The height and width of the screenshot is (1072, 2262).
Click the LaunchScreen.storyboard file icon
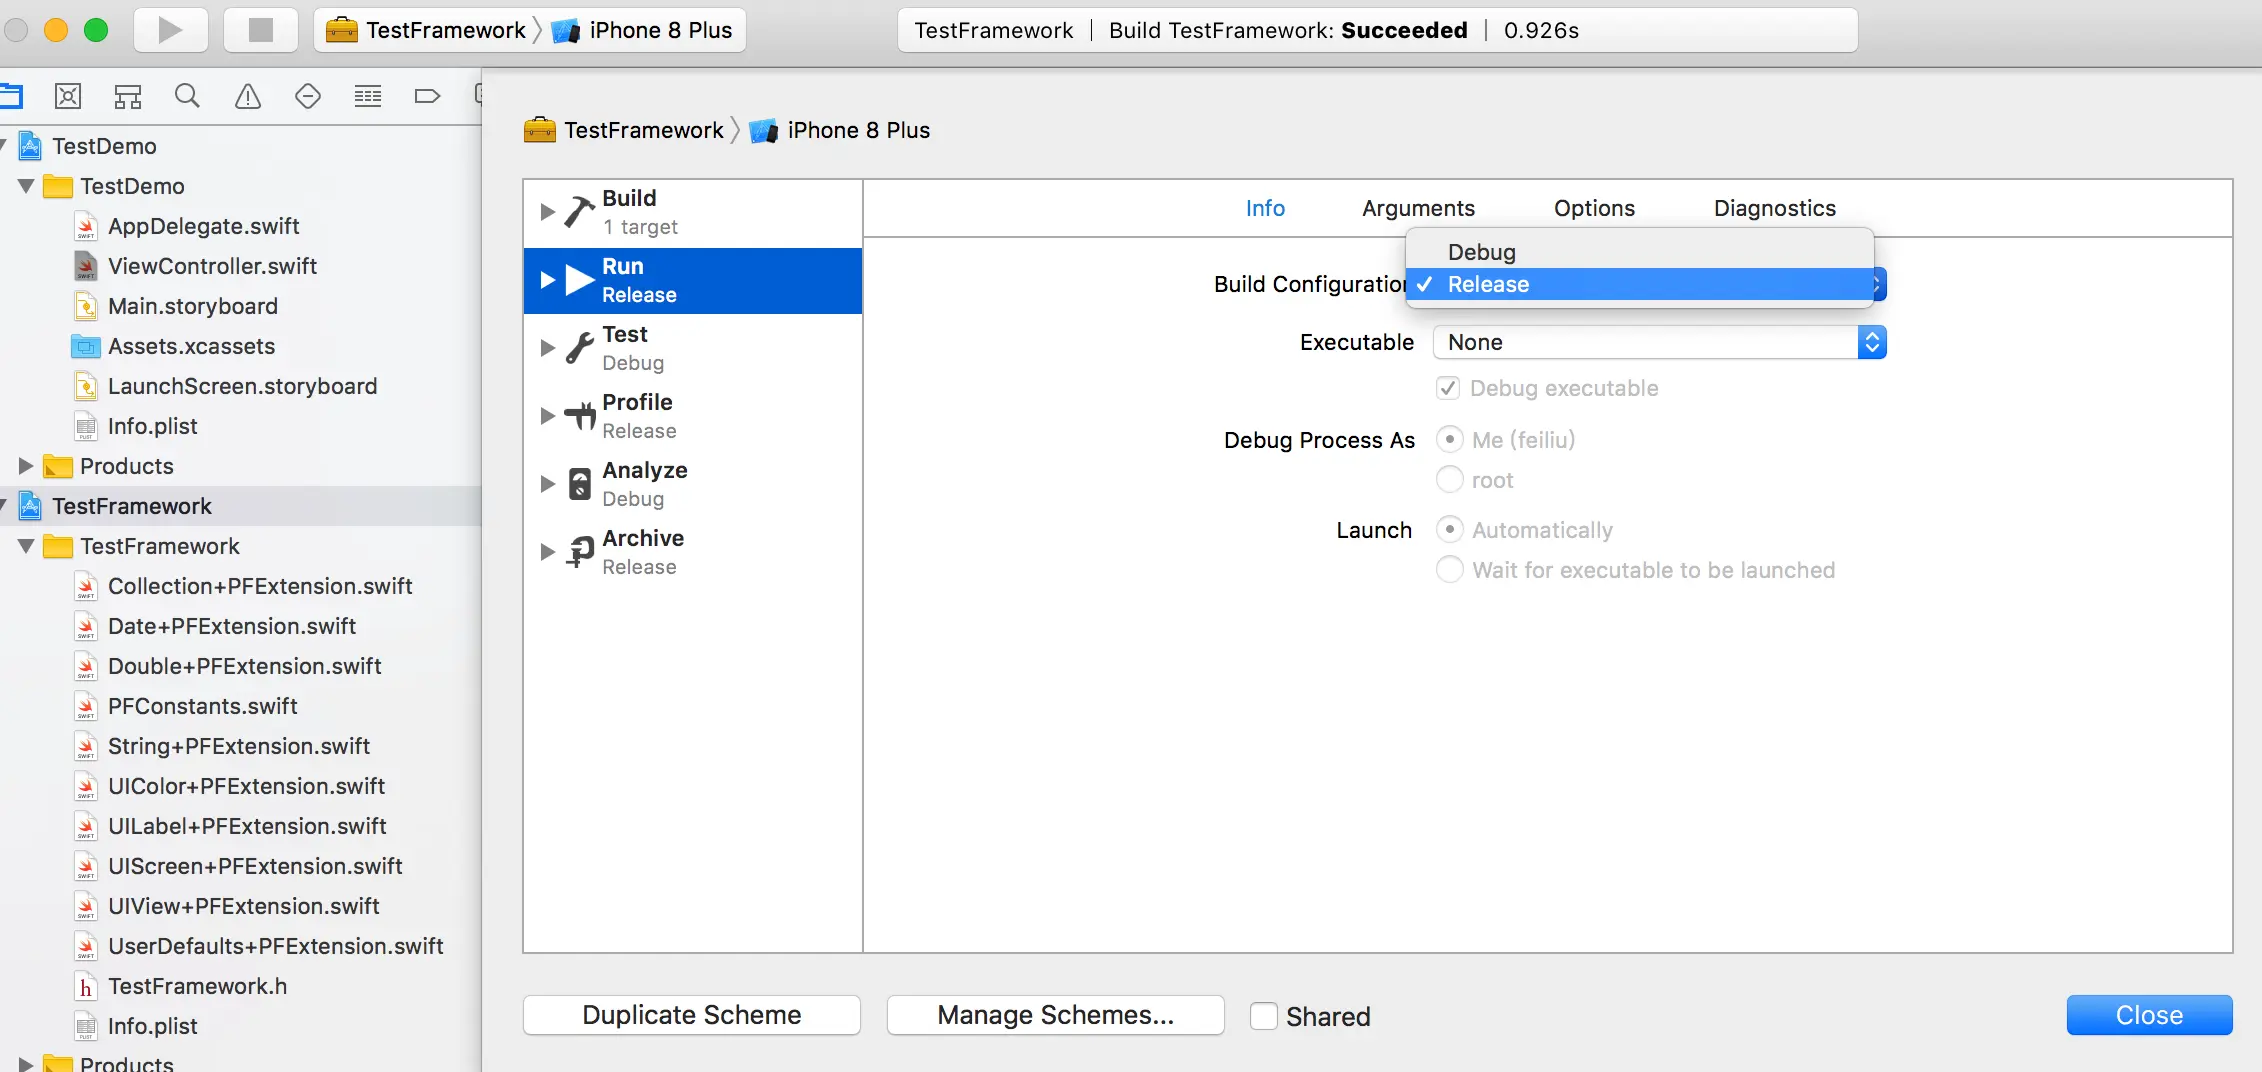pos(86,386)
